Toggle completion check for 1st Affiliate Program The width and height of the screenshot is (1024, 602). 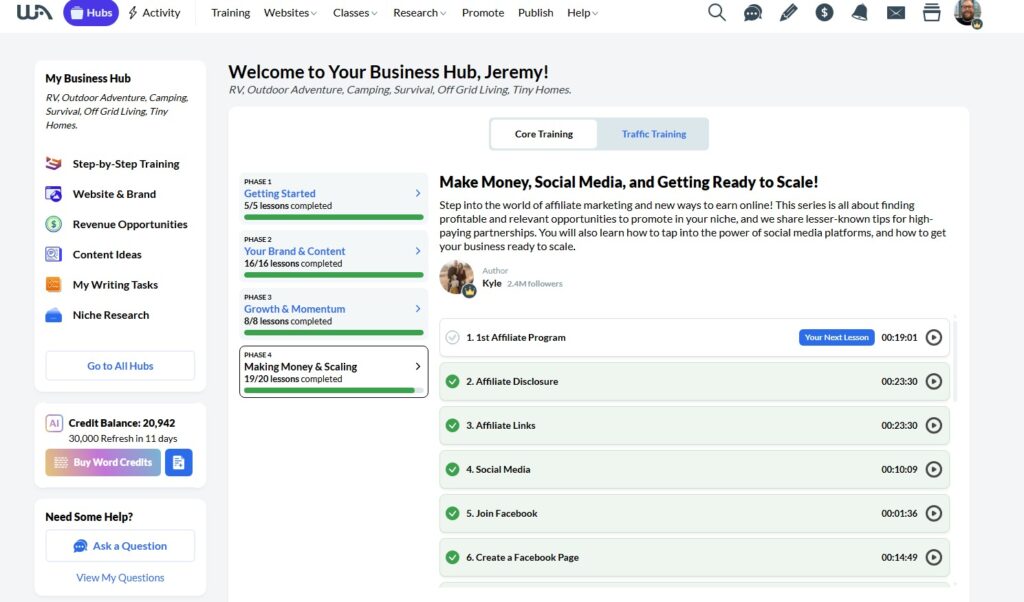[452, 338]
